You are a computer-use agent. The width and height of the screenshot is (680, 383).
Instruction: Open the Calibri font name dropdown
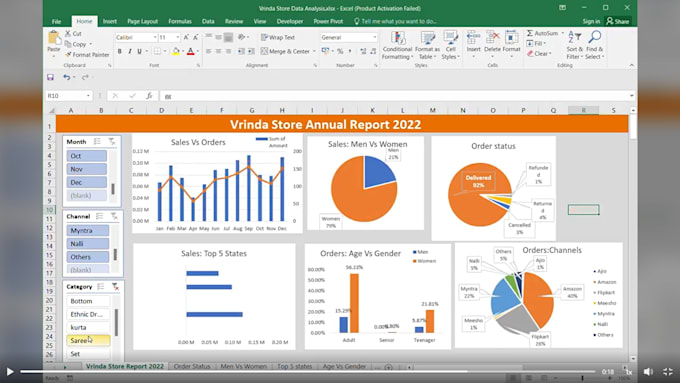(x=155, y=38)
